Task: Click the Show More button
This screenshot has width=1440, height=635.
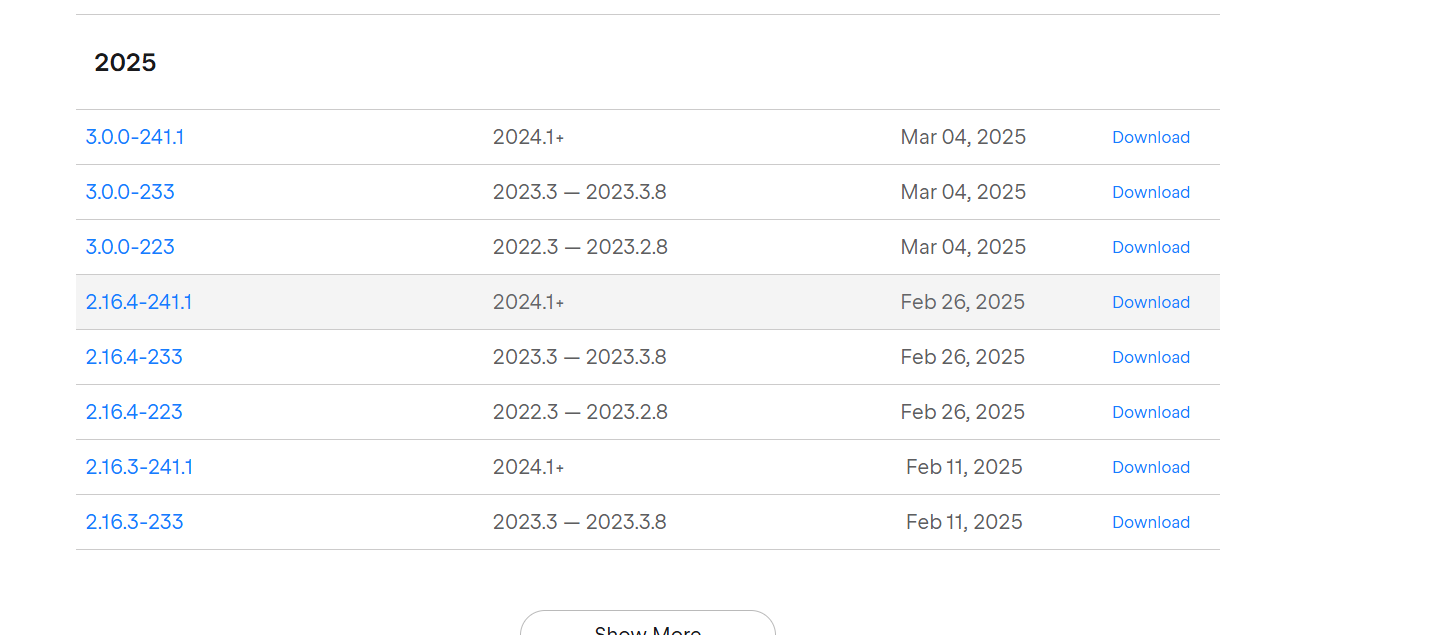Action: (x=648, y=624)
